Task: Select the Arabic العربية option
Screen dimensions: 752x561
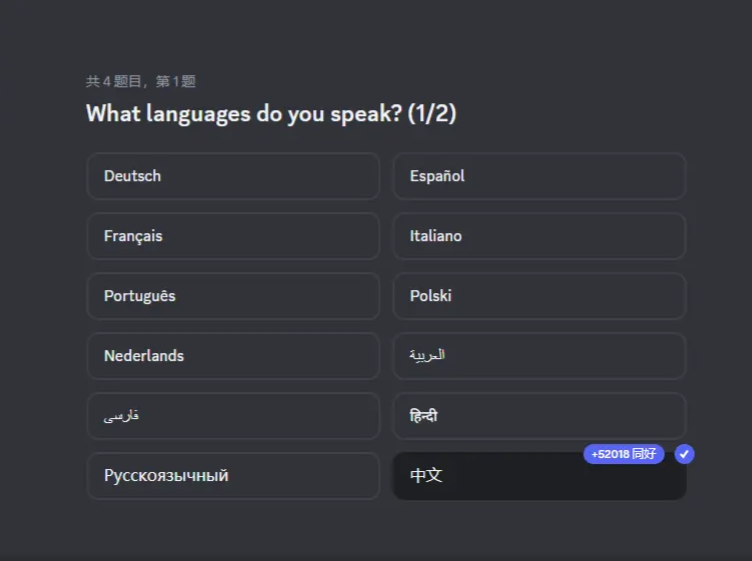Action: point(540,356)
